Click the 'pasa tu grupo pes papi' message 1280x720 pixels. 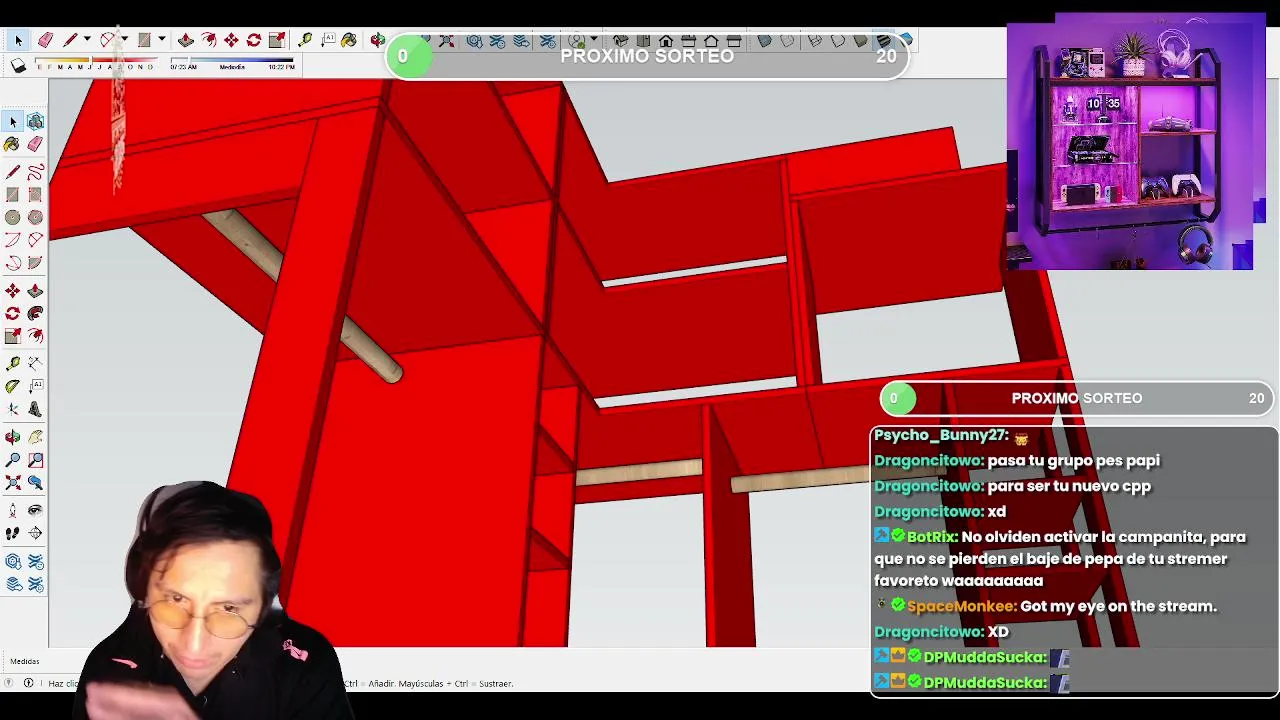(1074, 461)
